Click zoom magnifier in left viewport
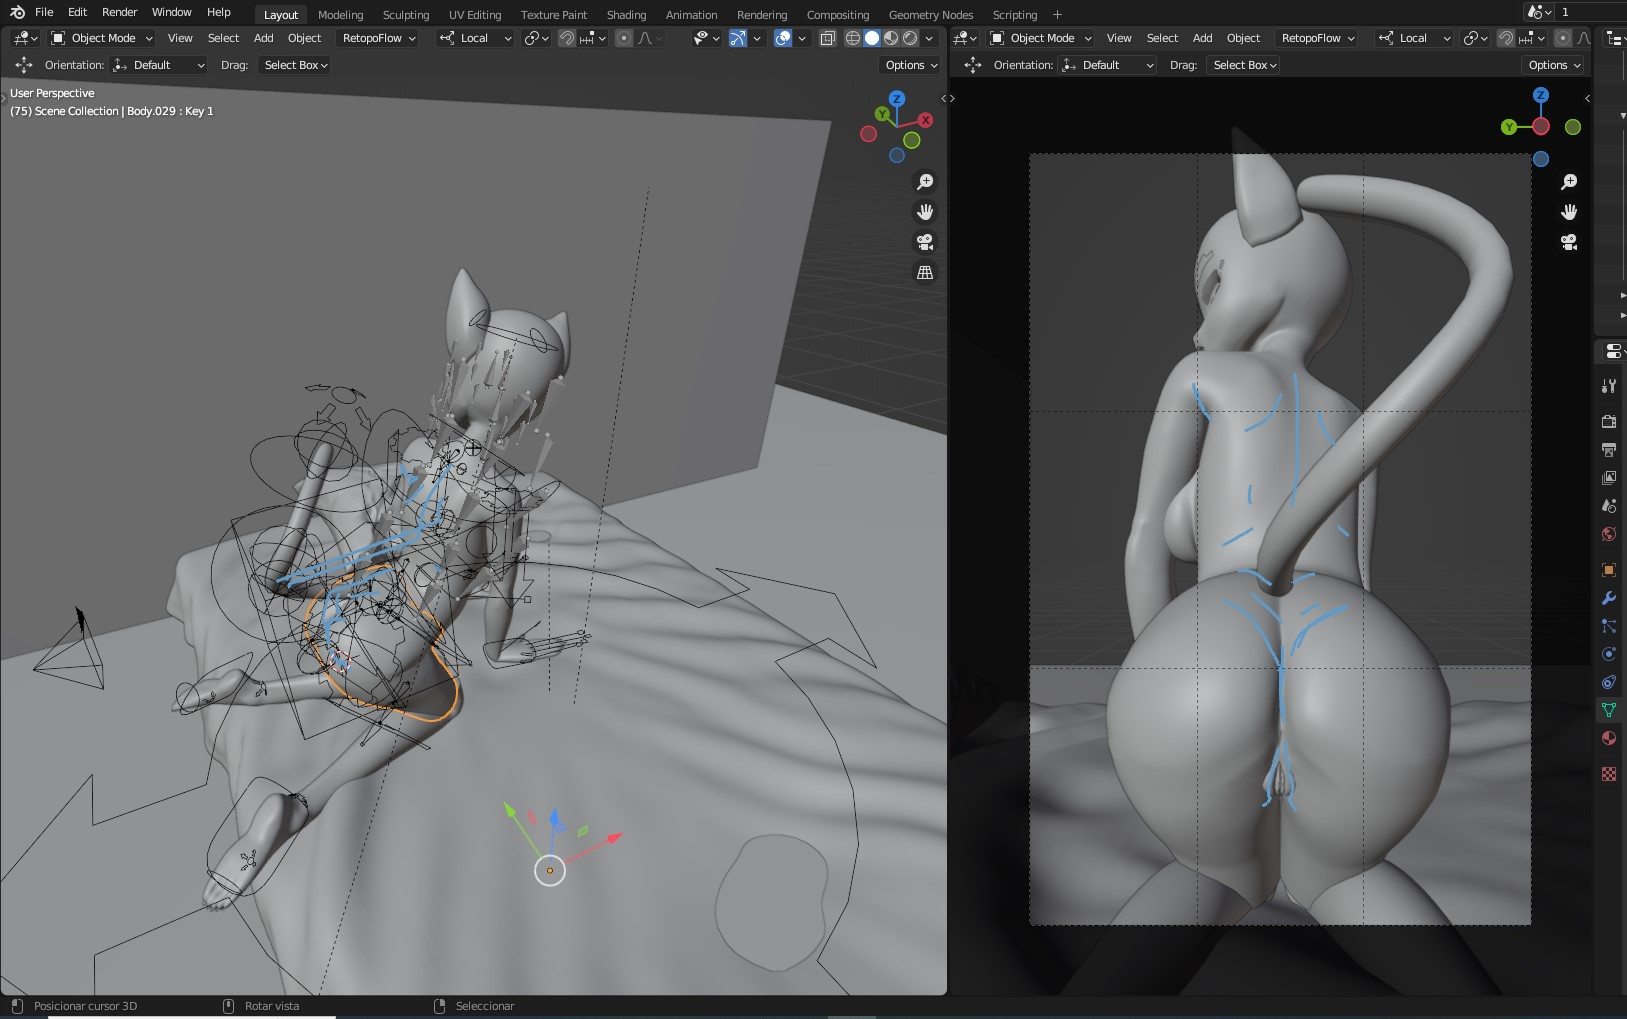 pos(925,182)
